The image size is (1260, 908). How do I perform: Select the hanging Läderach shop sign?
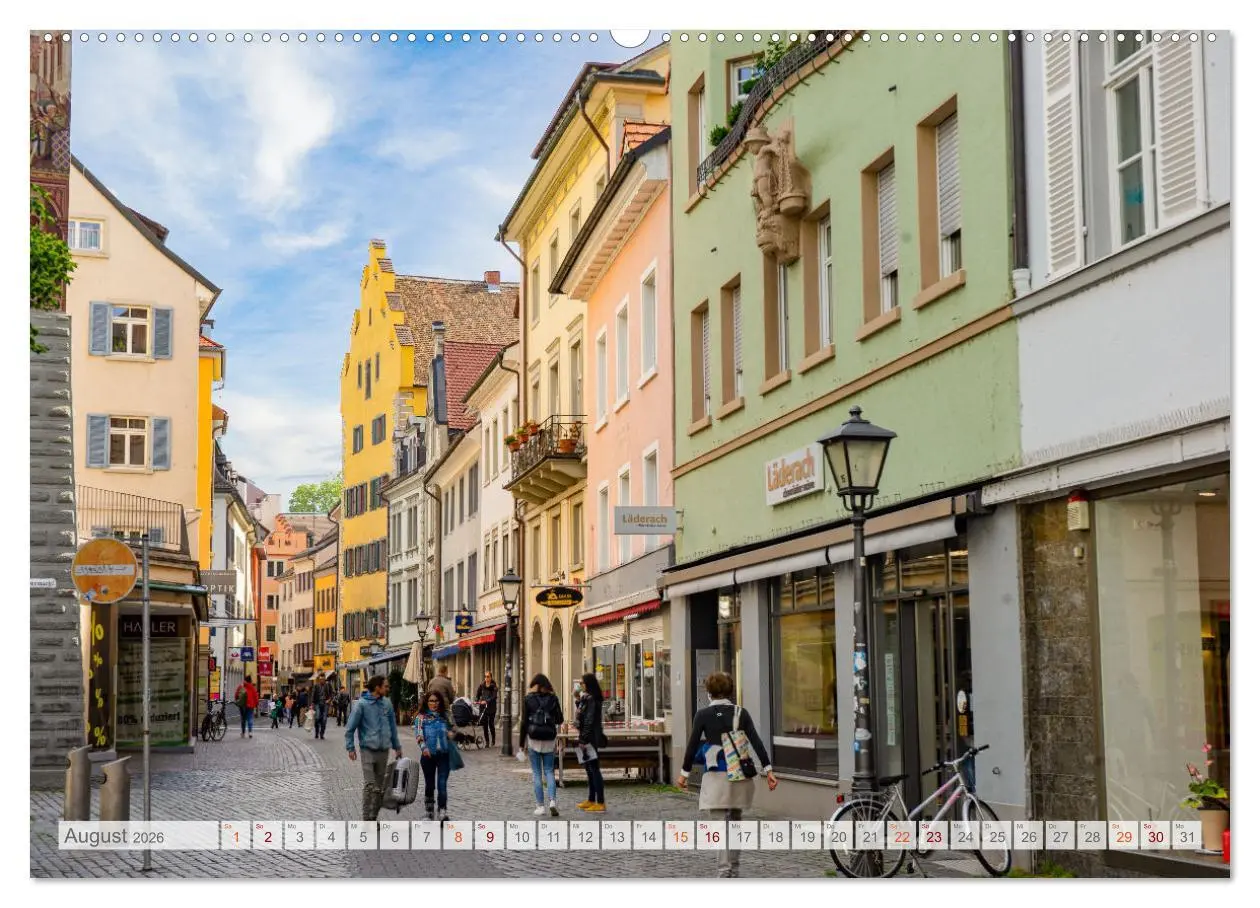[x=645, y=520]
